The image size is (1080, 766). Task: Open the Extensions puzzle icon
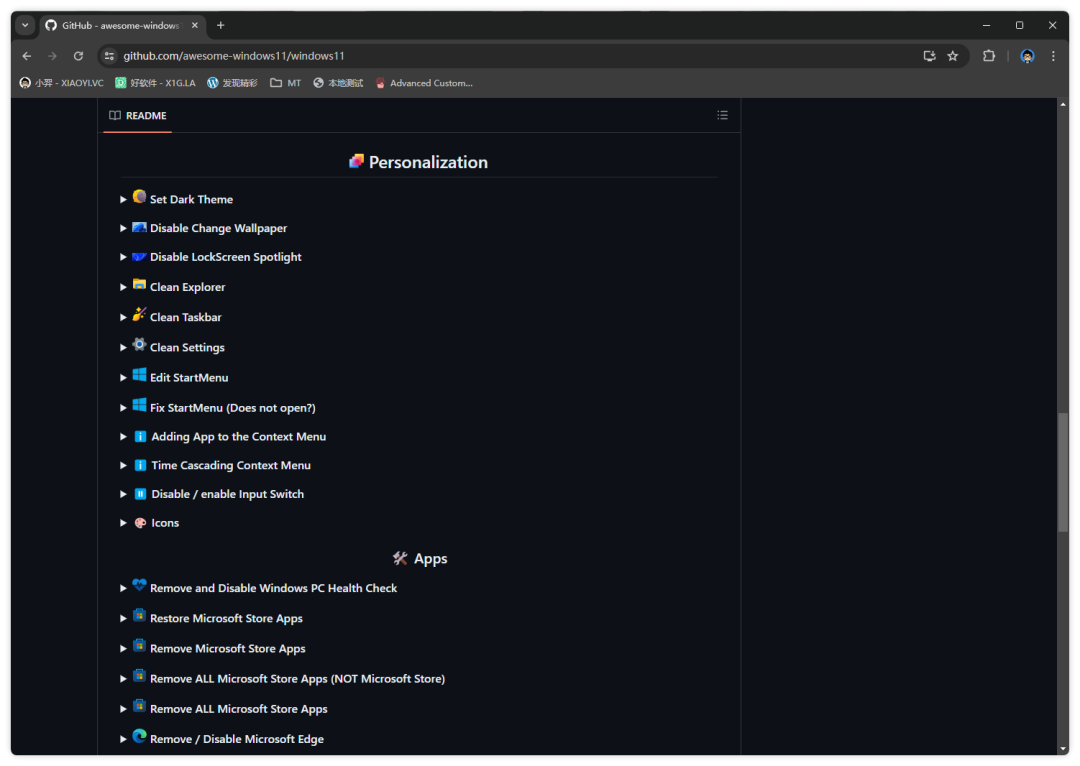(x=989, y=56)
